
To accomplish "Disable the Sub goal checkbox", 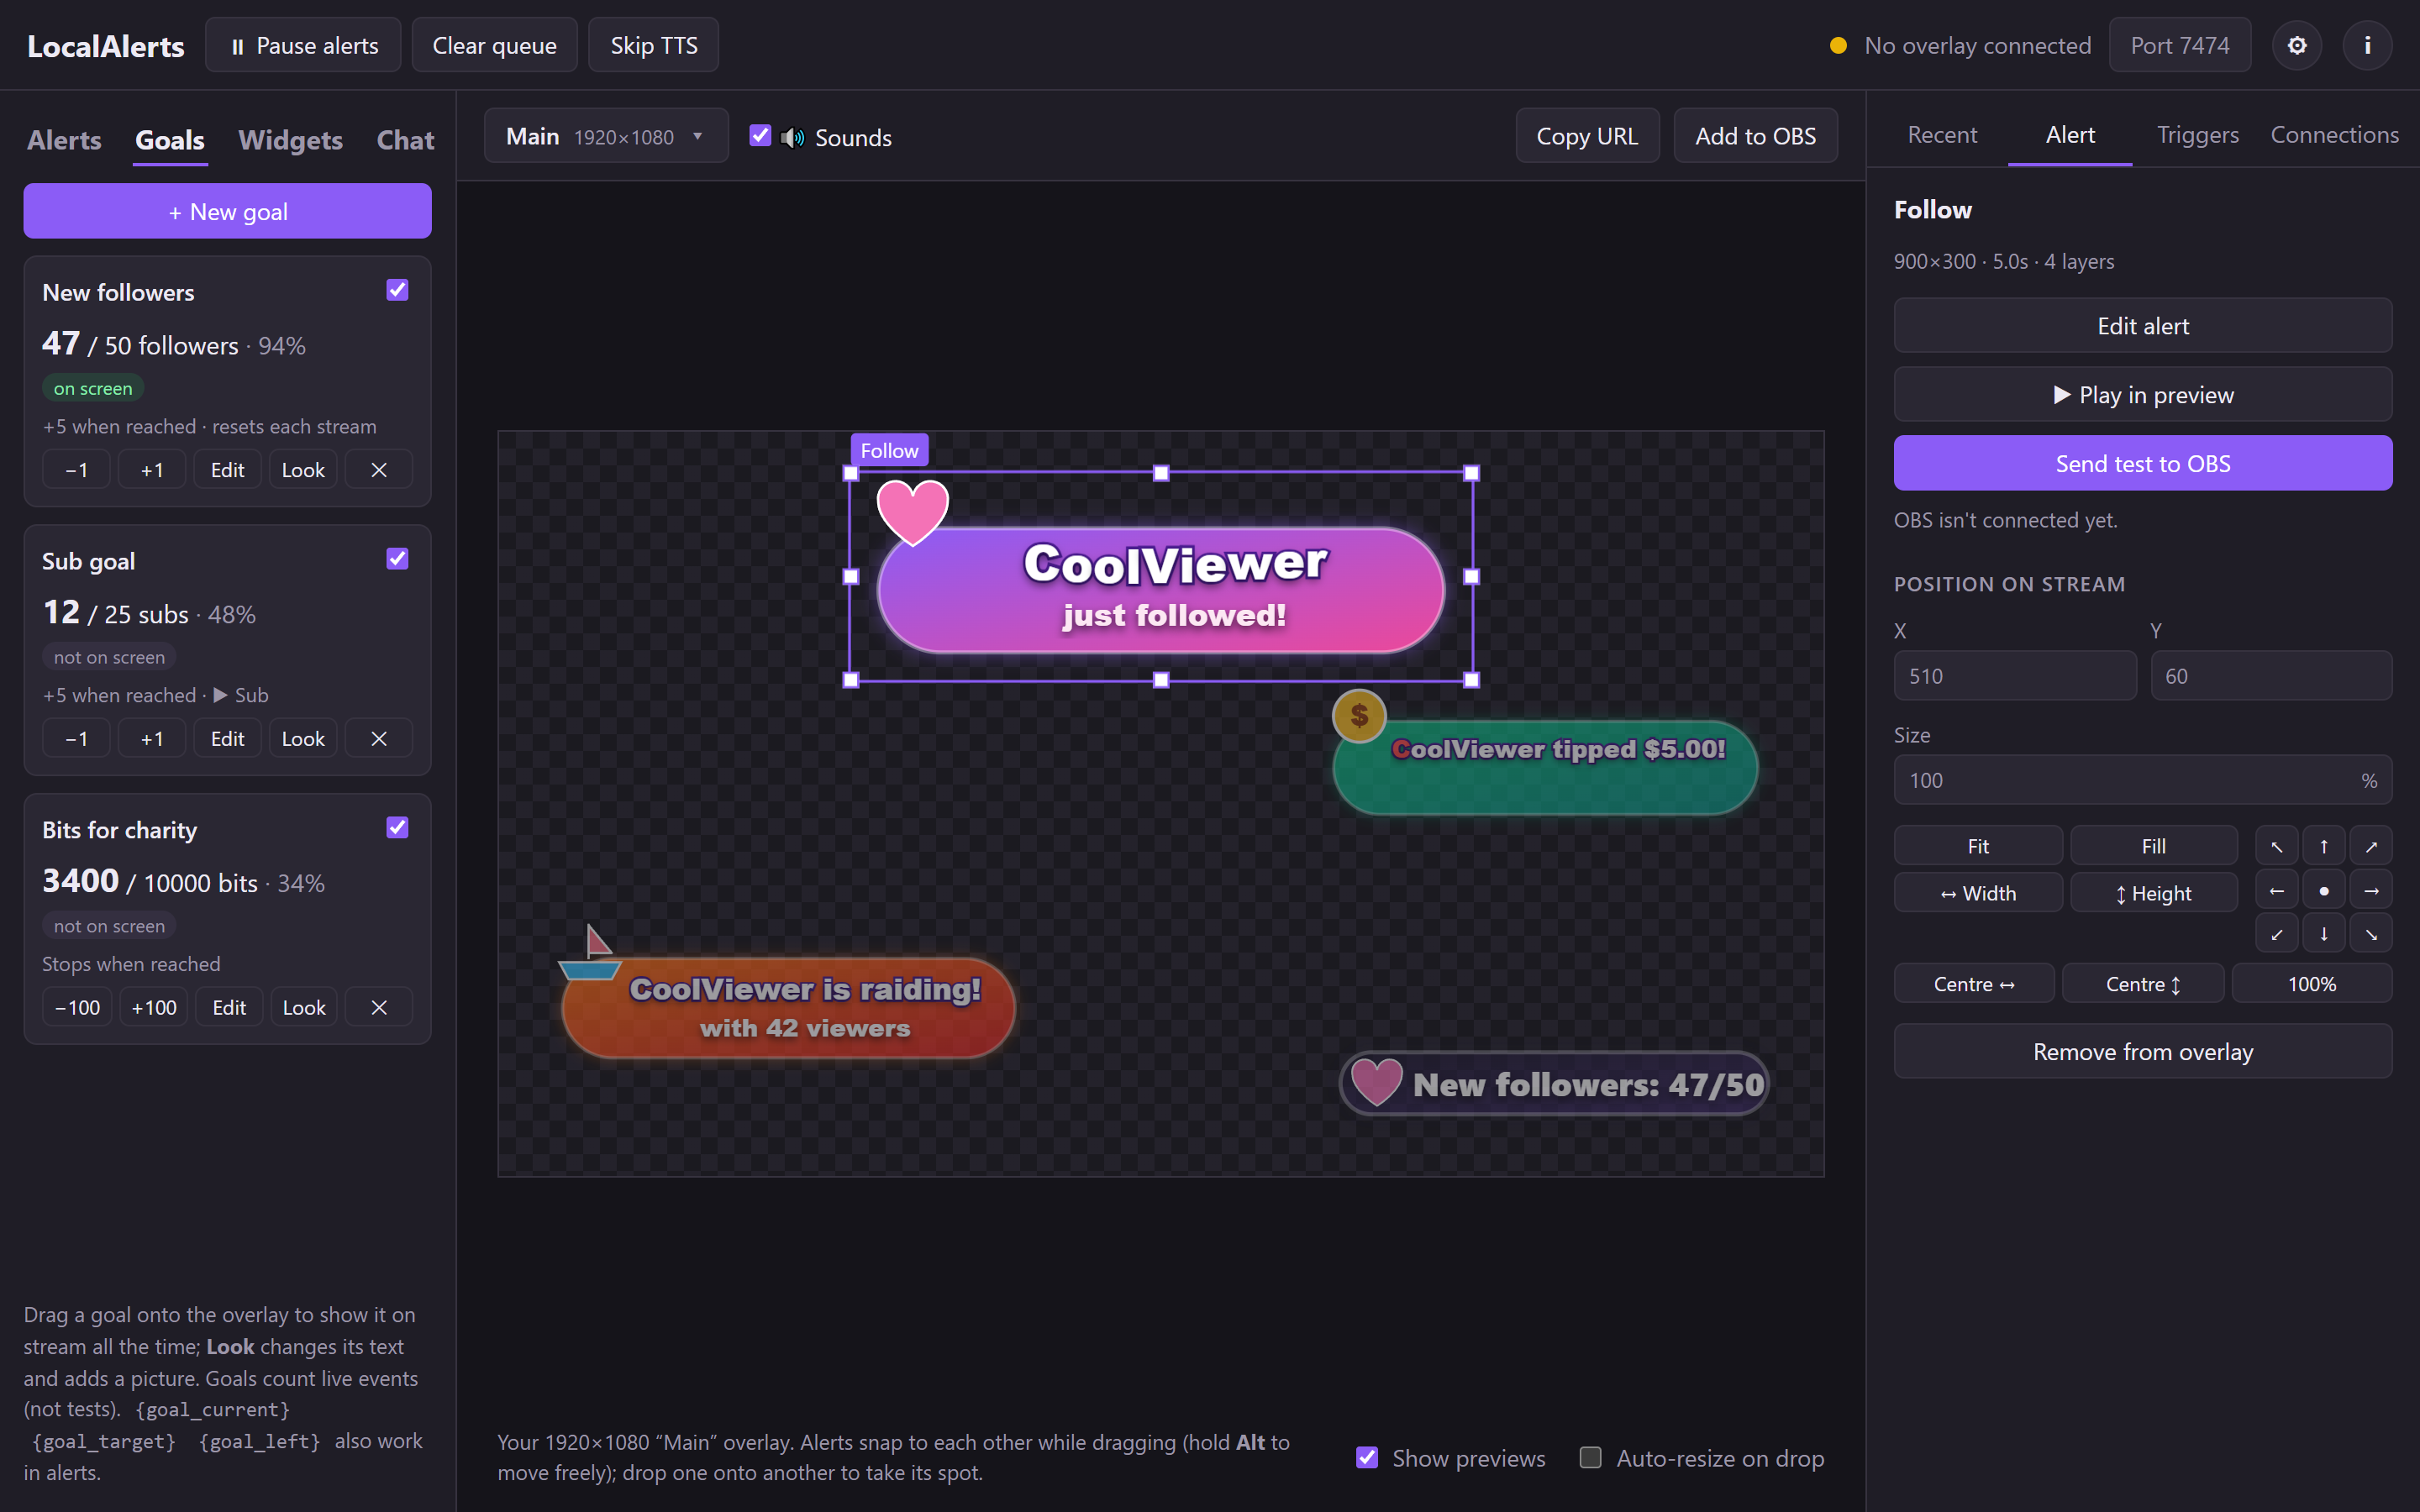I will (x=397, y=559).
